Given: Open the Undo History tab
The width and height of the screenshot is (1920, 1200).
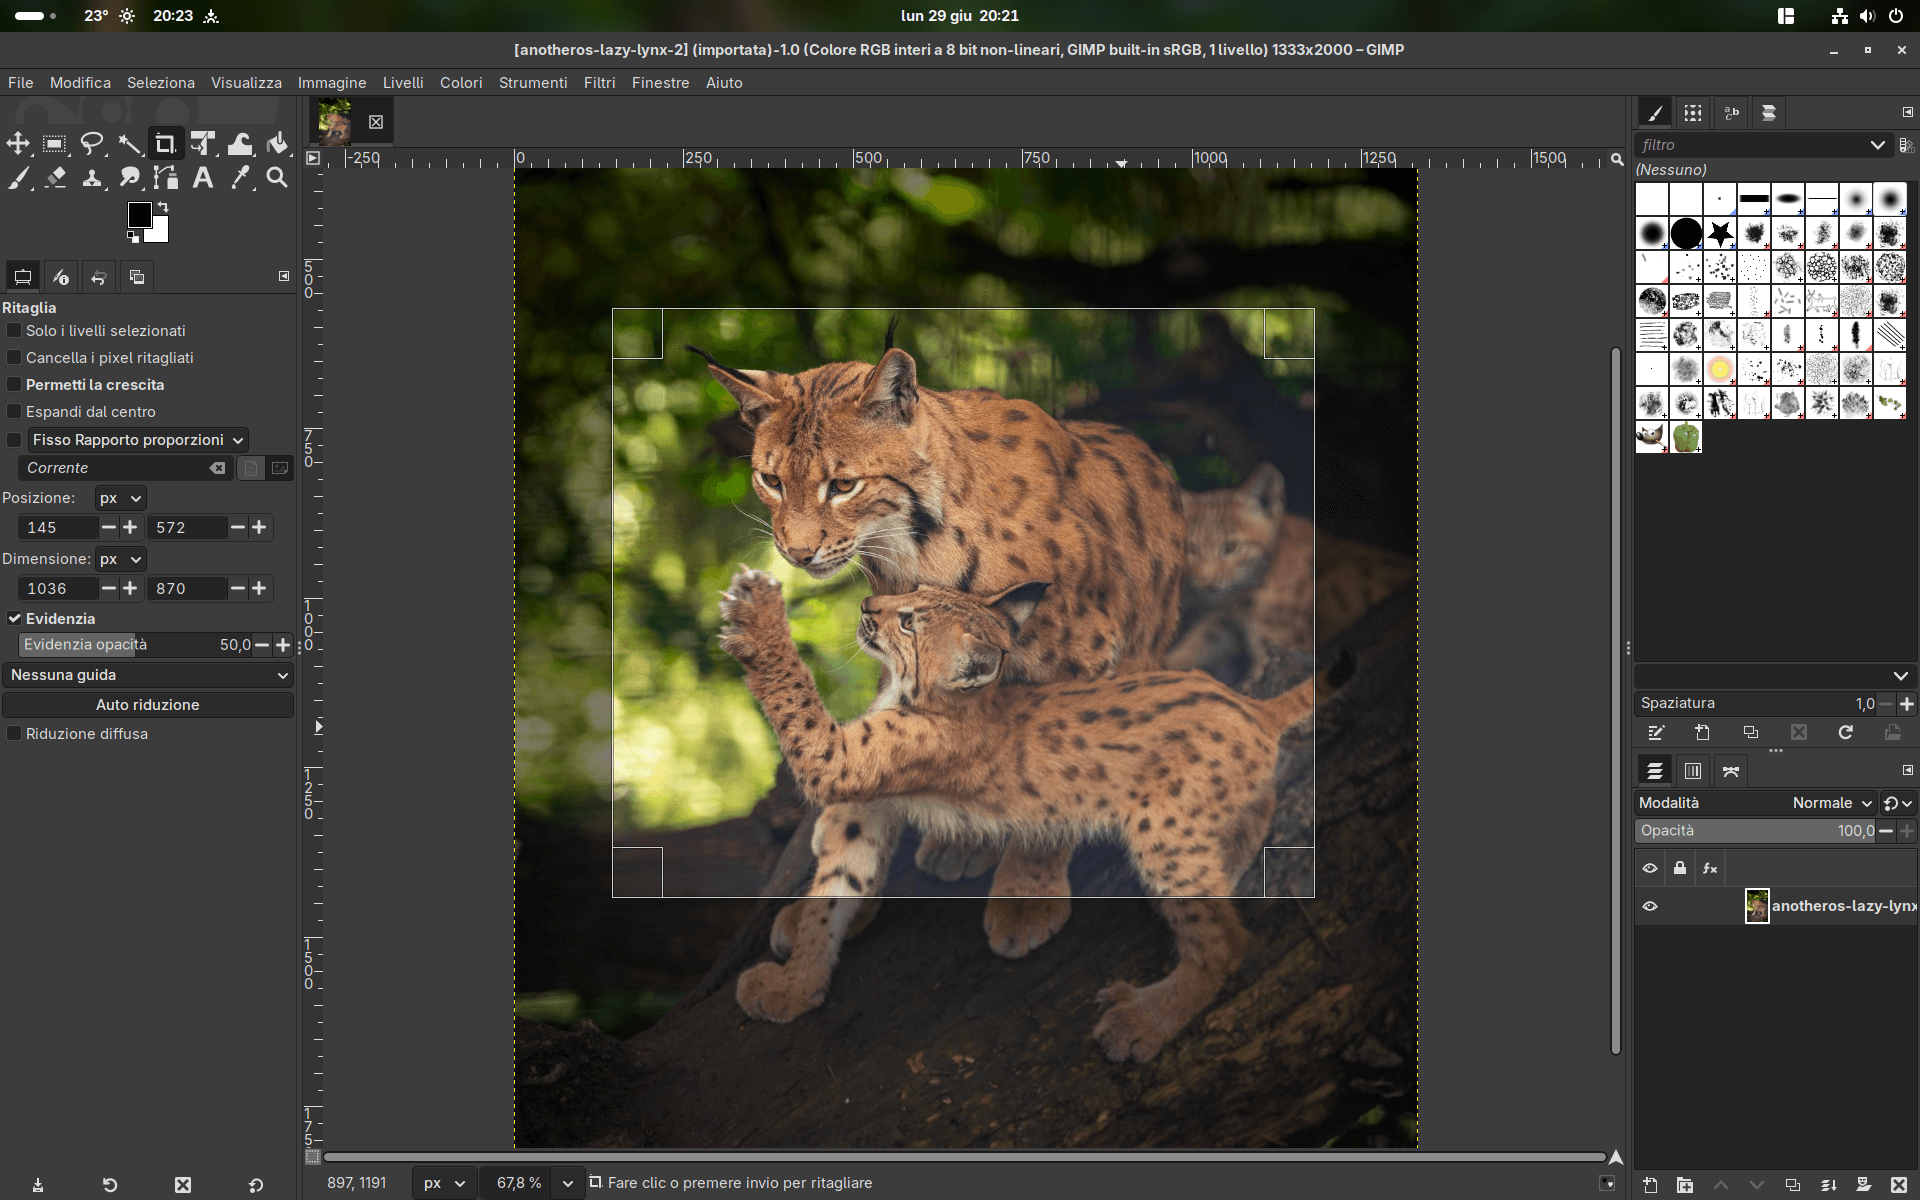Looking at the screenshot, I should point(98,277).
